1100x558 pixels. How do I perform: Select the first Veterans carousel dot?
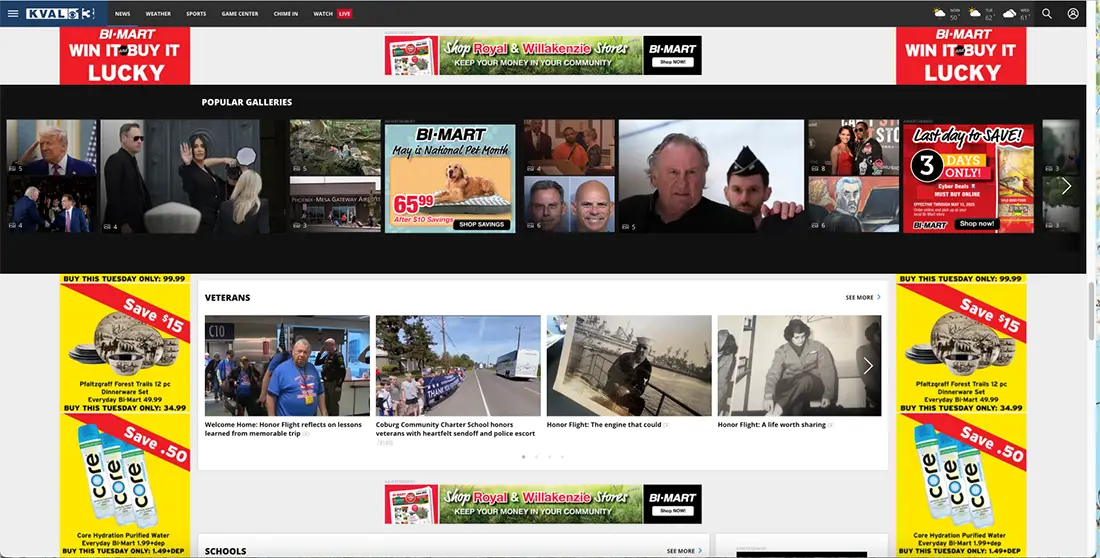point(523,457)
